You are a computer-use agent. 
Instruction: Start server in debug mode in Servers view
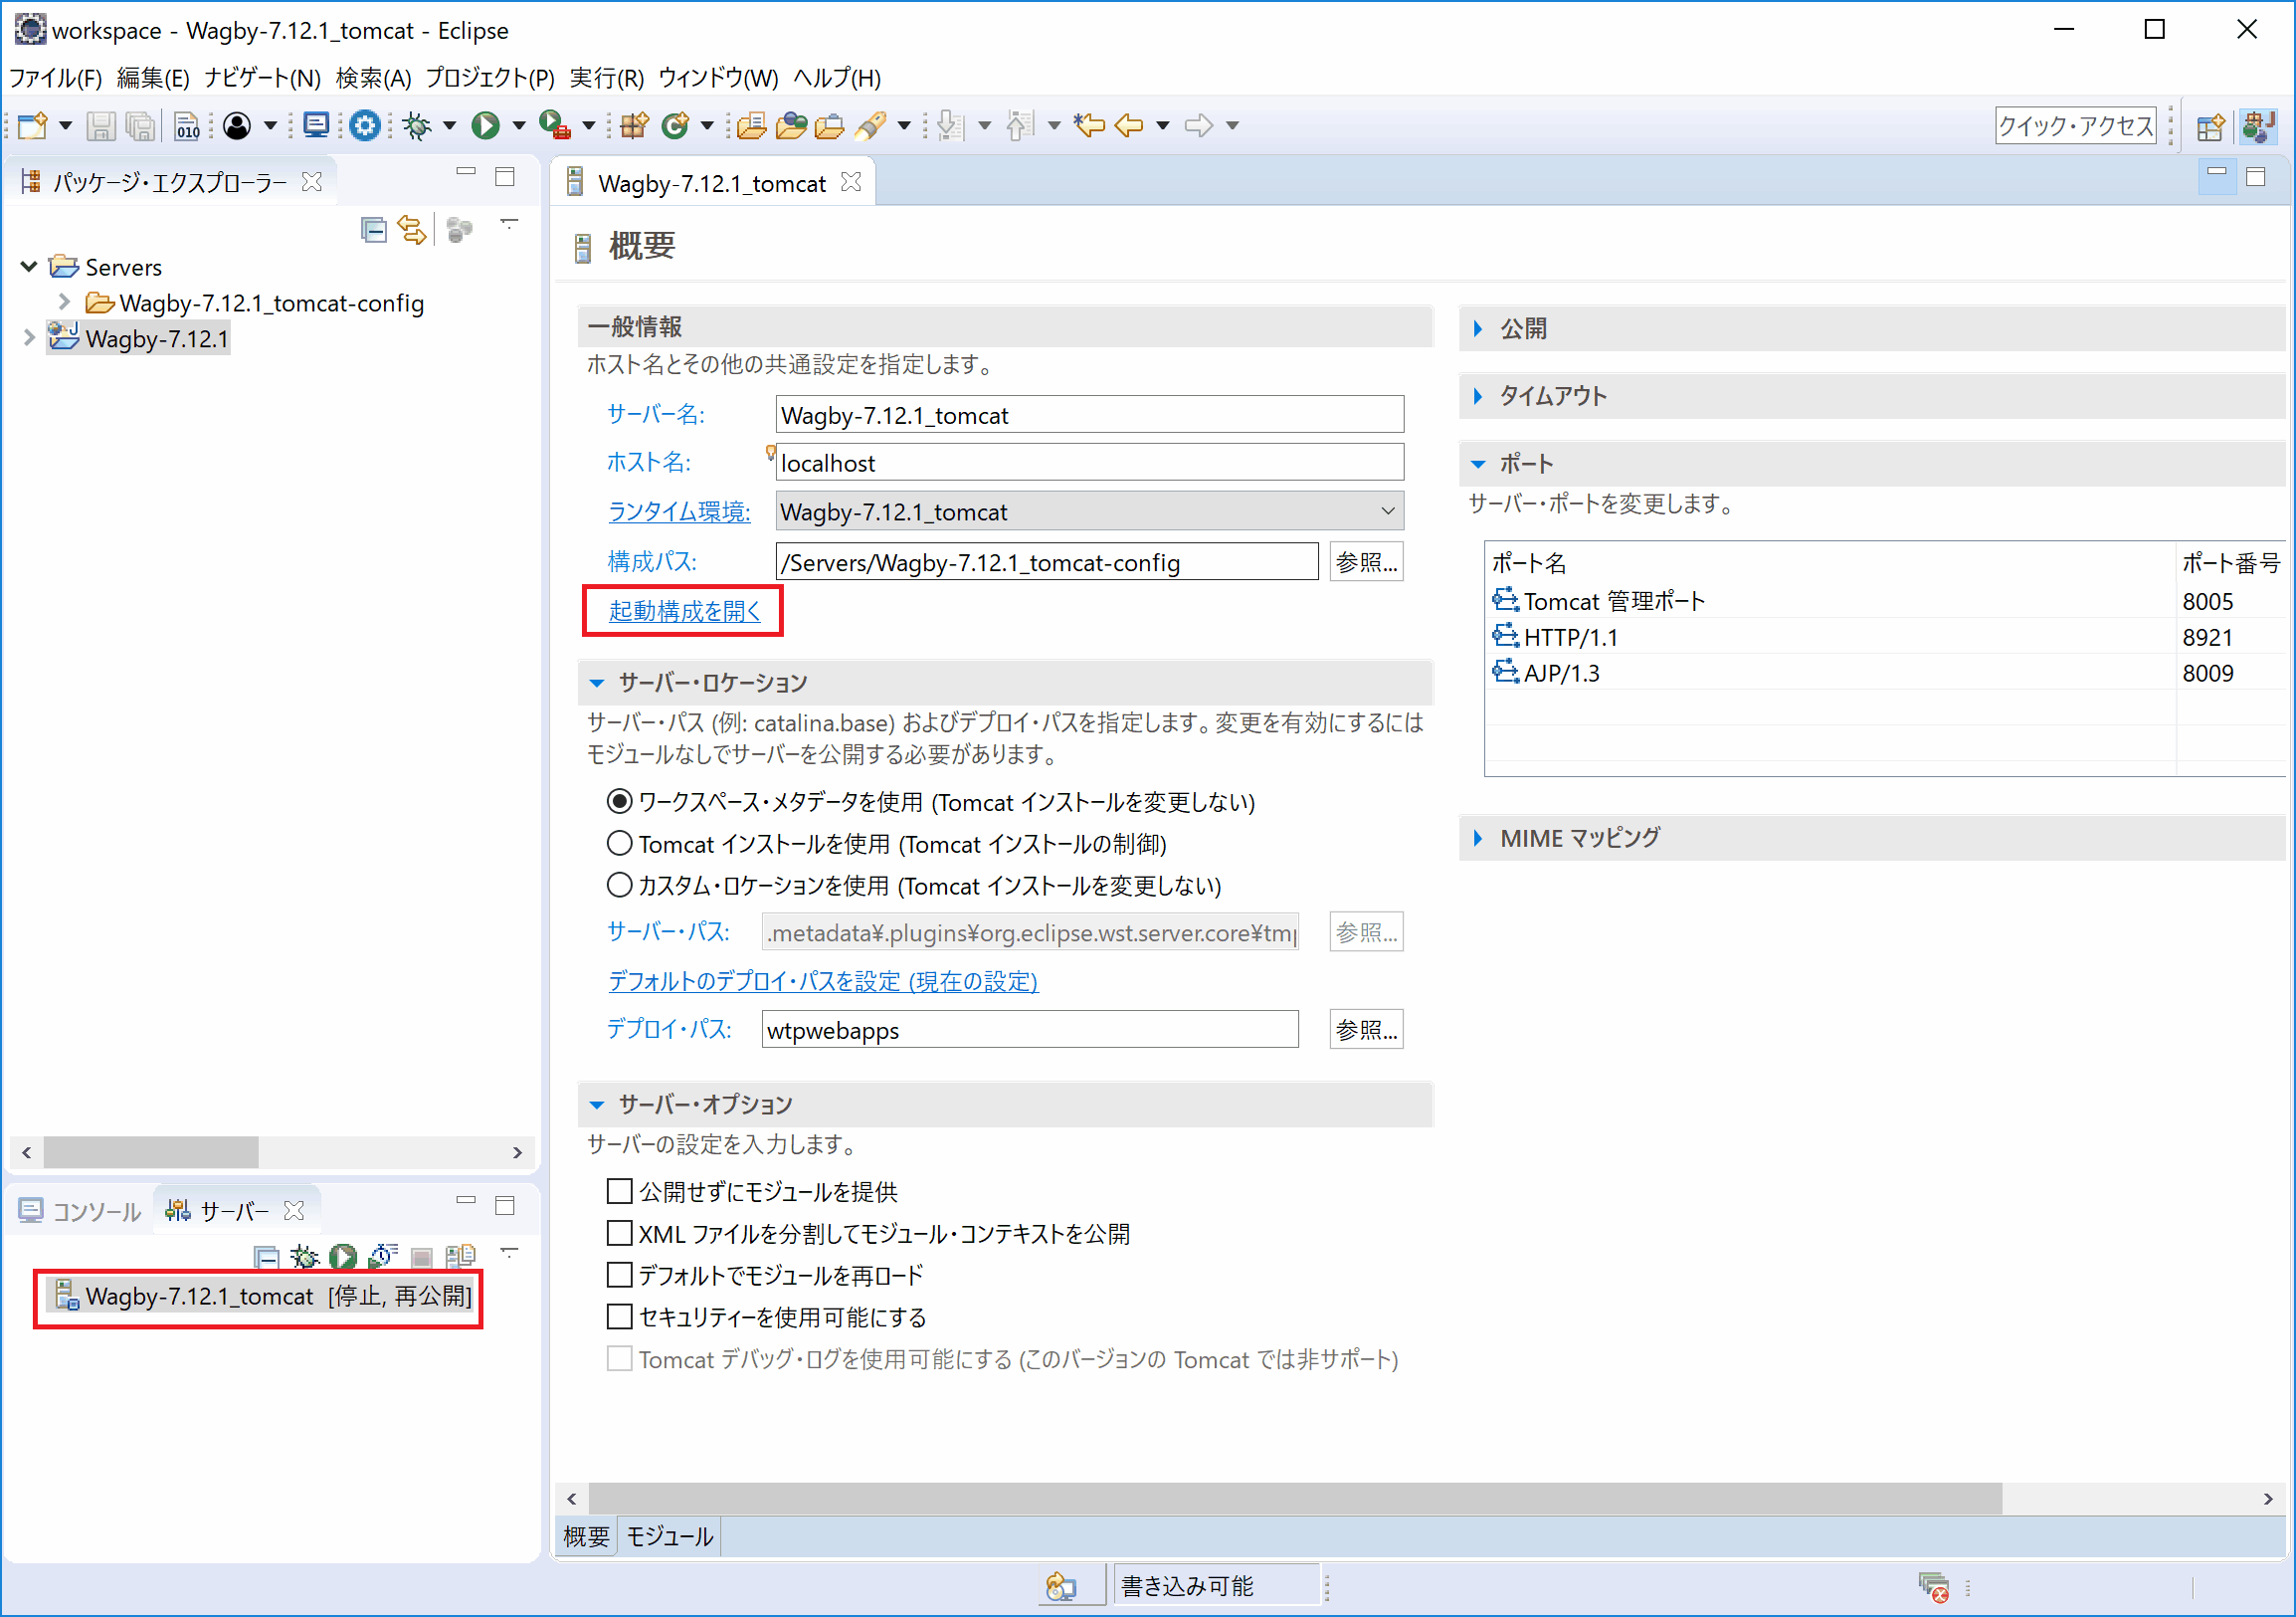click(304, 1257)
